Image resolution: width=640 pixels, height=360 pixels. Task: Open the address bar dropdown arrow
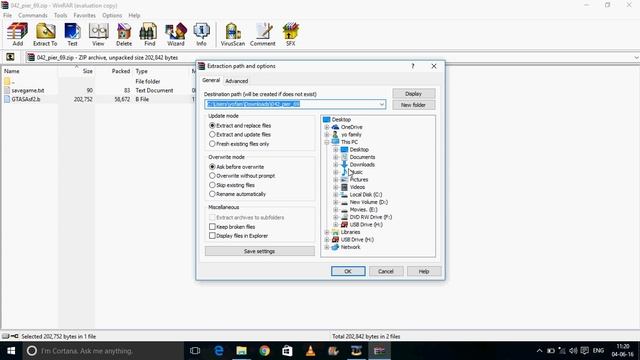[636, 58]
